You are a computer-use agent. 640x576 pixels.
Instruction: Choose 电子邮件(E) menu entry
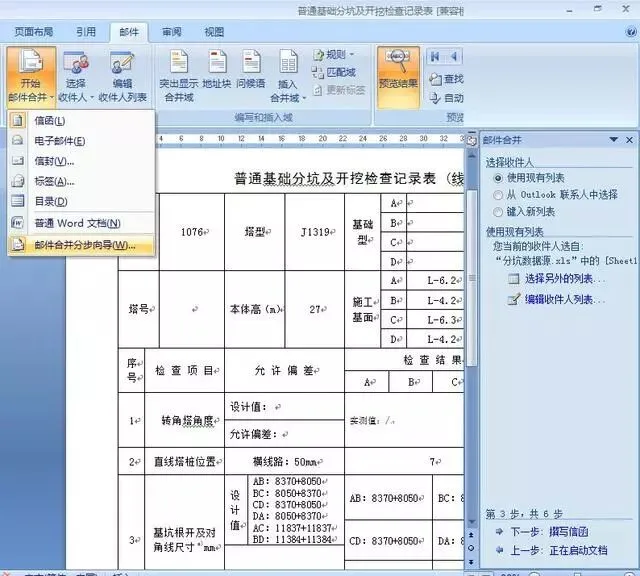pyautogui.click(x=81, y=141)
